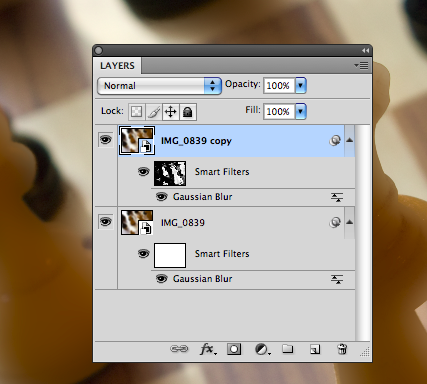Lock transparent pixels
The image size is (427, 384).
click(137, 112)
